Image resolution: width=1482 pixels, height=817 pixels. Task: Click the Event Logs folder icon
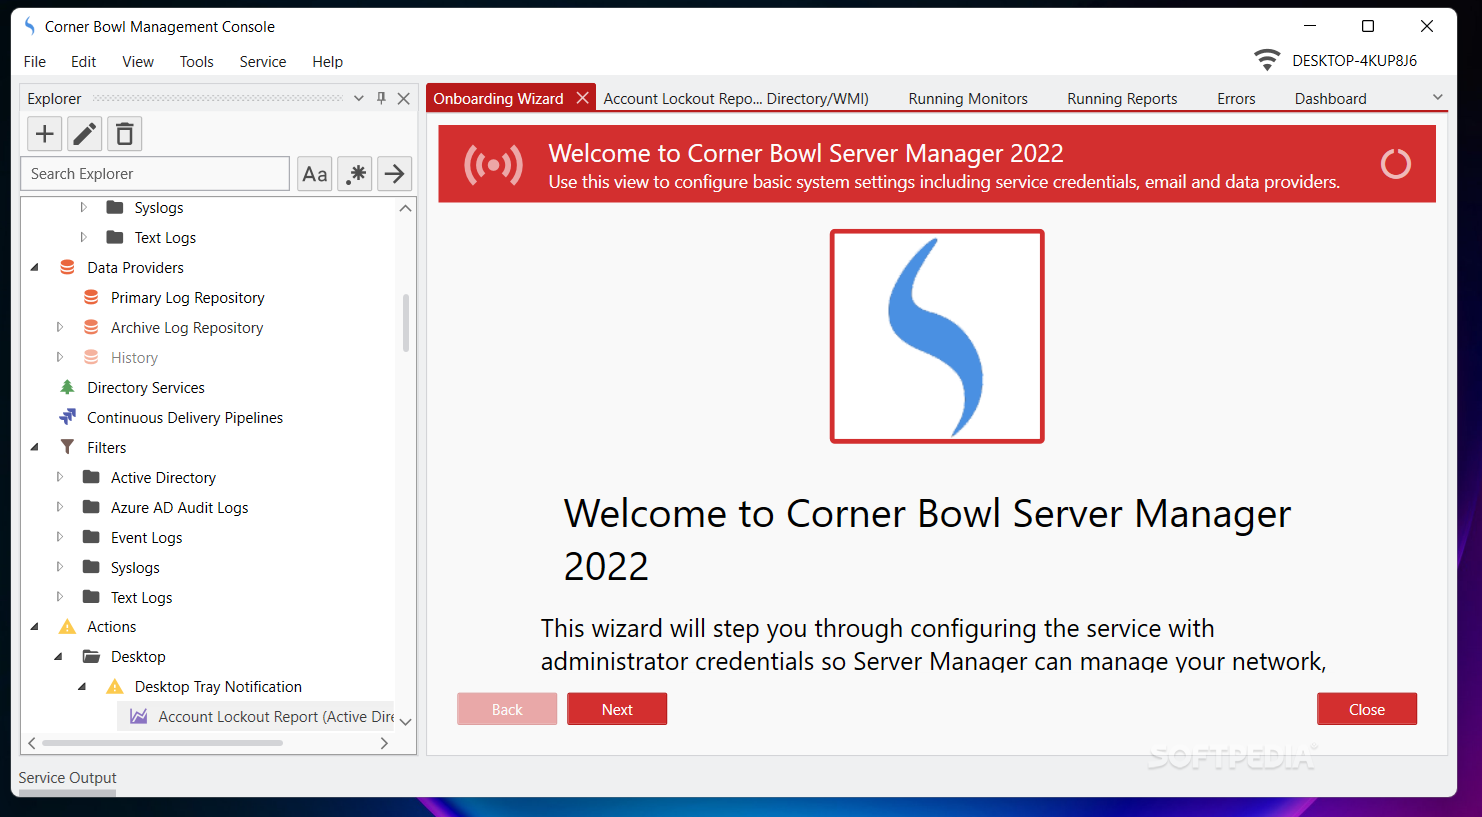[91, 537]
